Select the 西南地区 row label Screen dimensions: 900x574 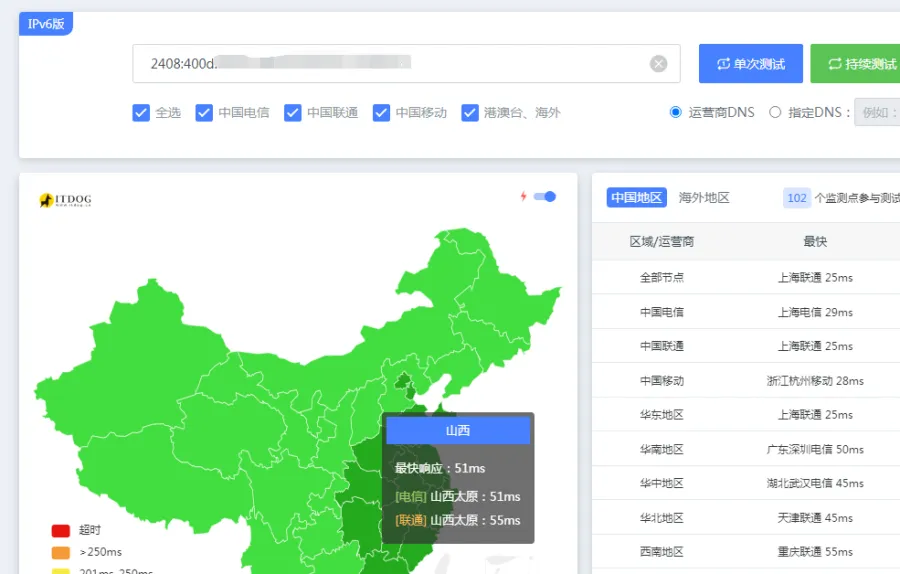[x=662, y=552]
